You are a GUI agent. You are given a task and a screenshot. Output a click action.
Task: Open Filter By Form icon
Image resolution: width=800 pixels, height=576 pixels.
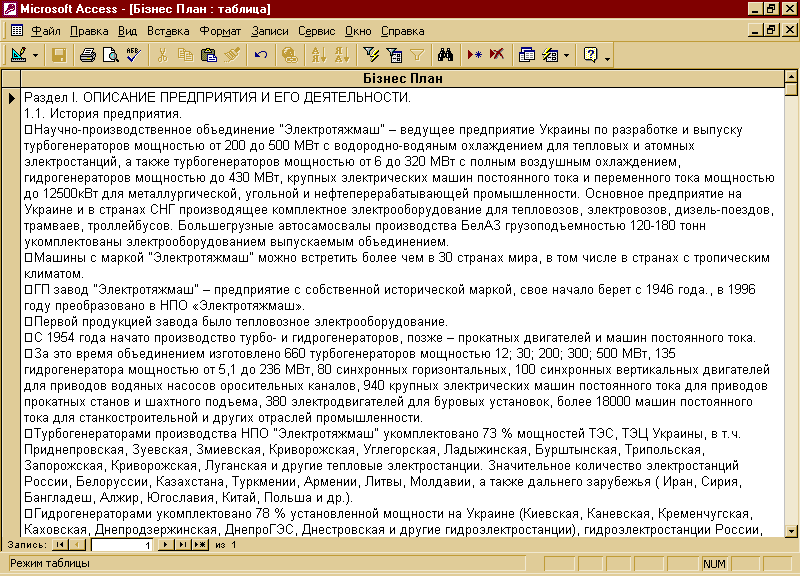(x=394, y=55)
